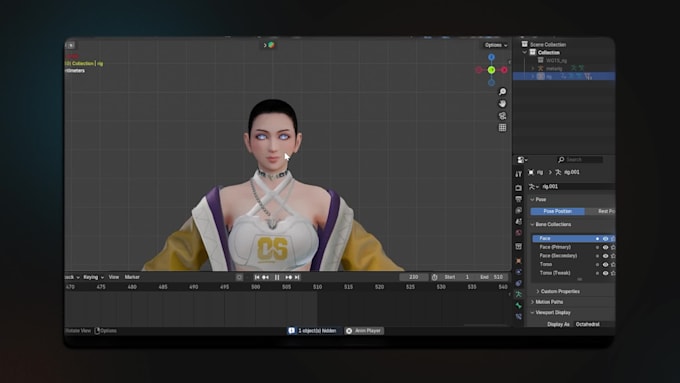
Task: Click the End frame field 510
Action: click(x=492, y=277)
